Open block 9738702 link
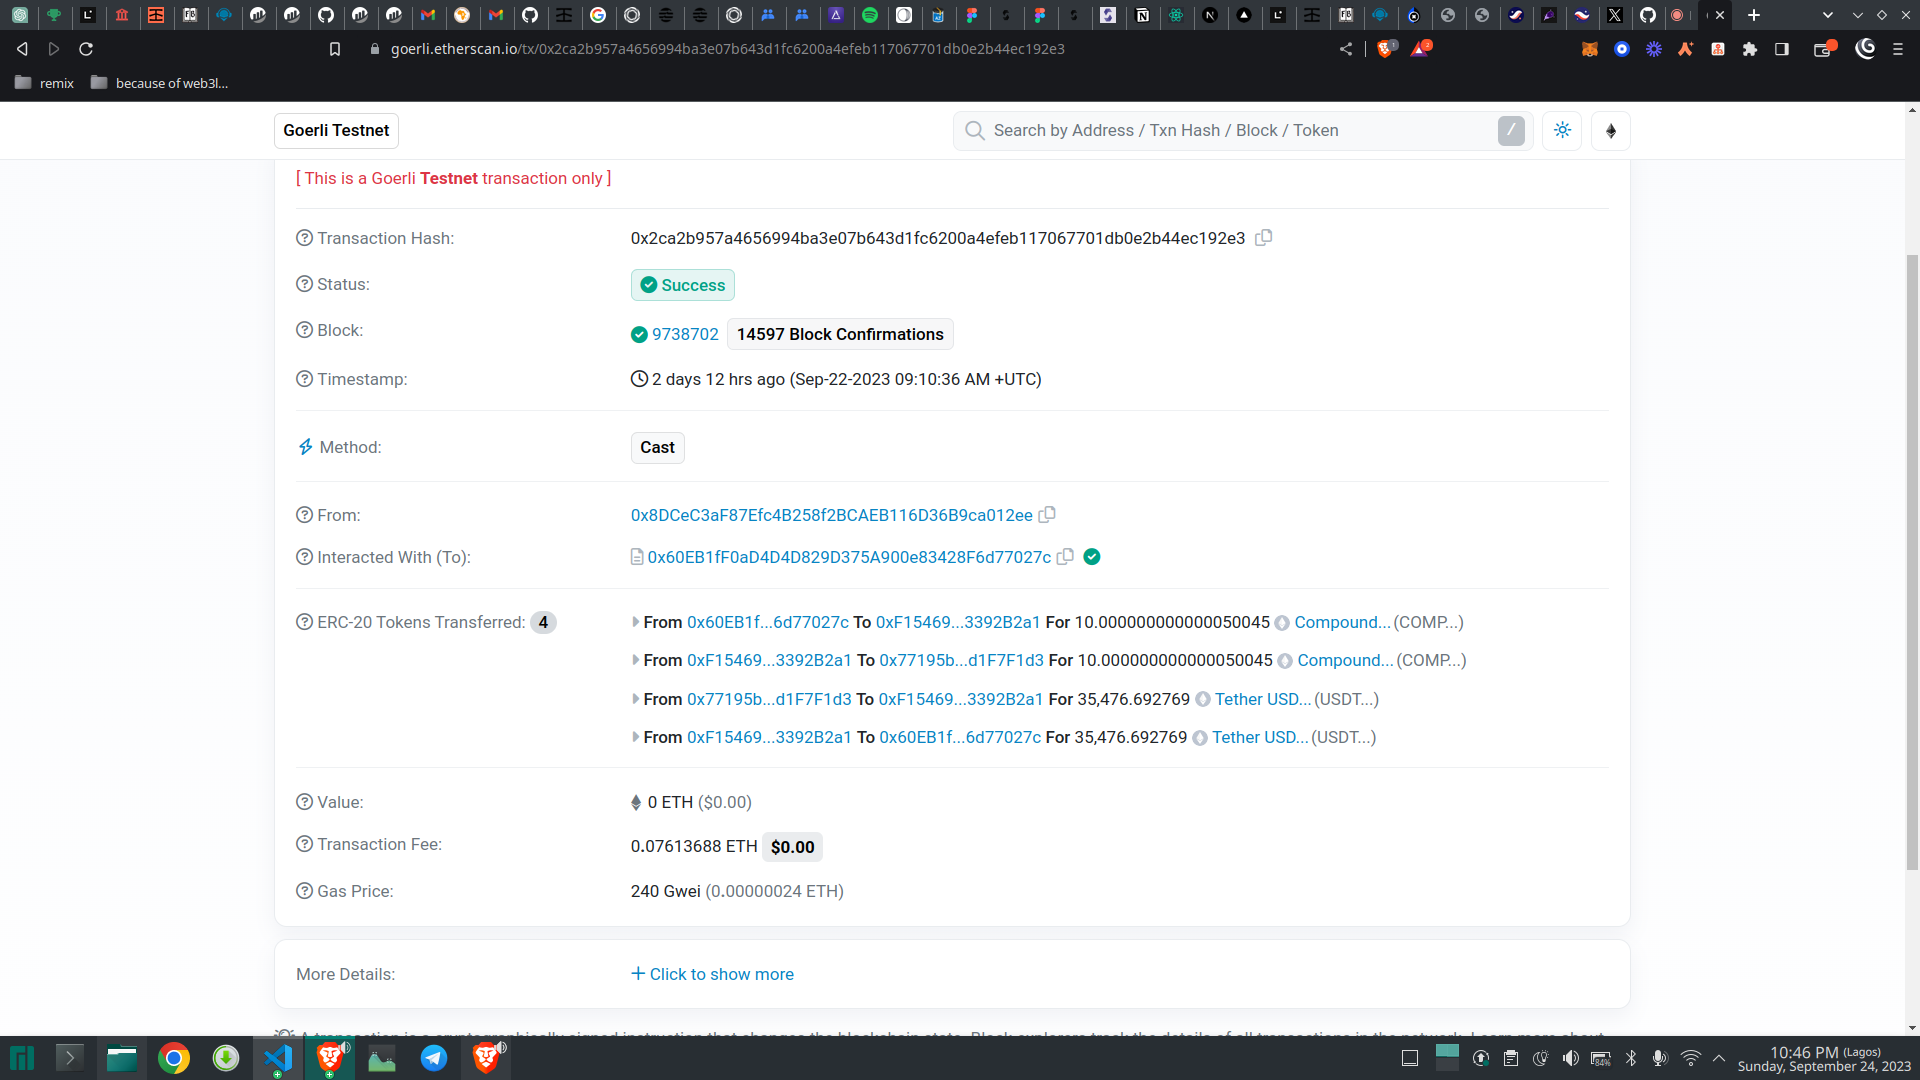Image resolution: width=1920 pixels, height=1080 pixels. (685, 334)
